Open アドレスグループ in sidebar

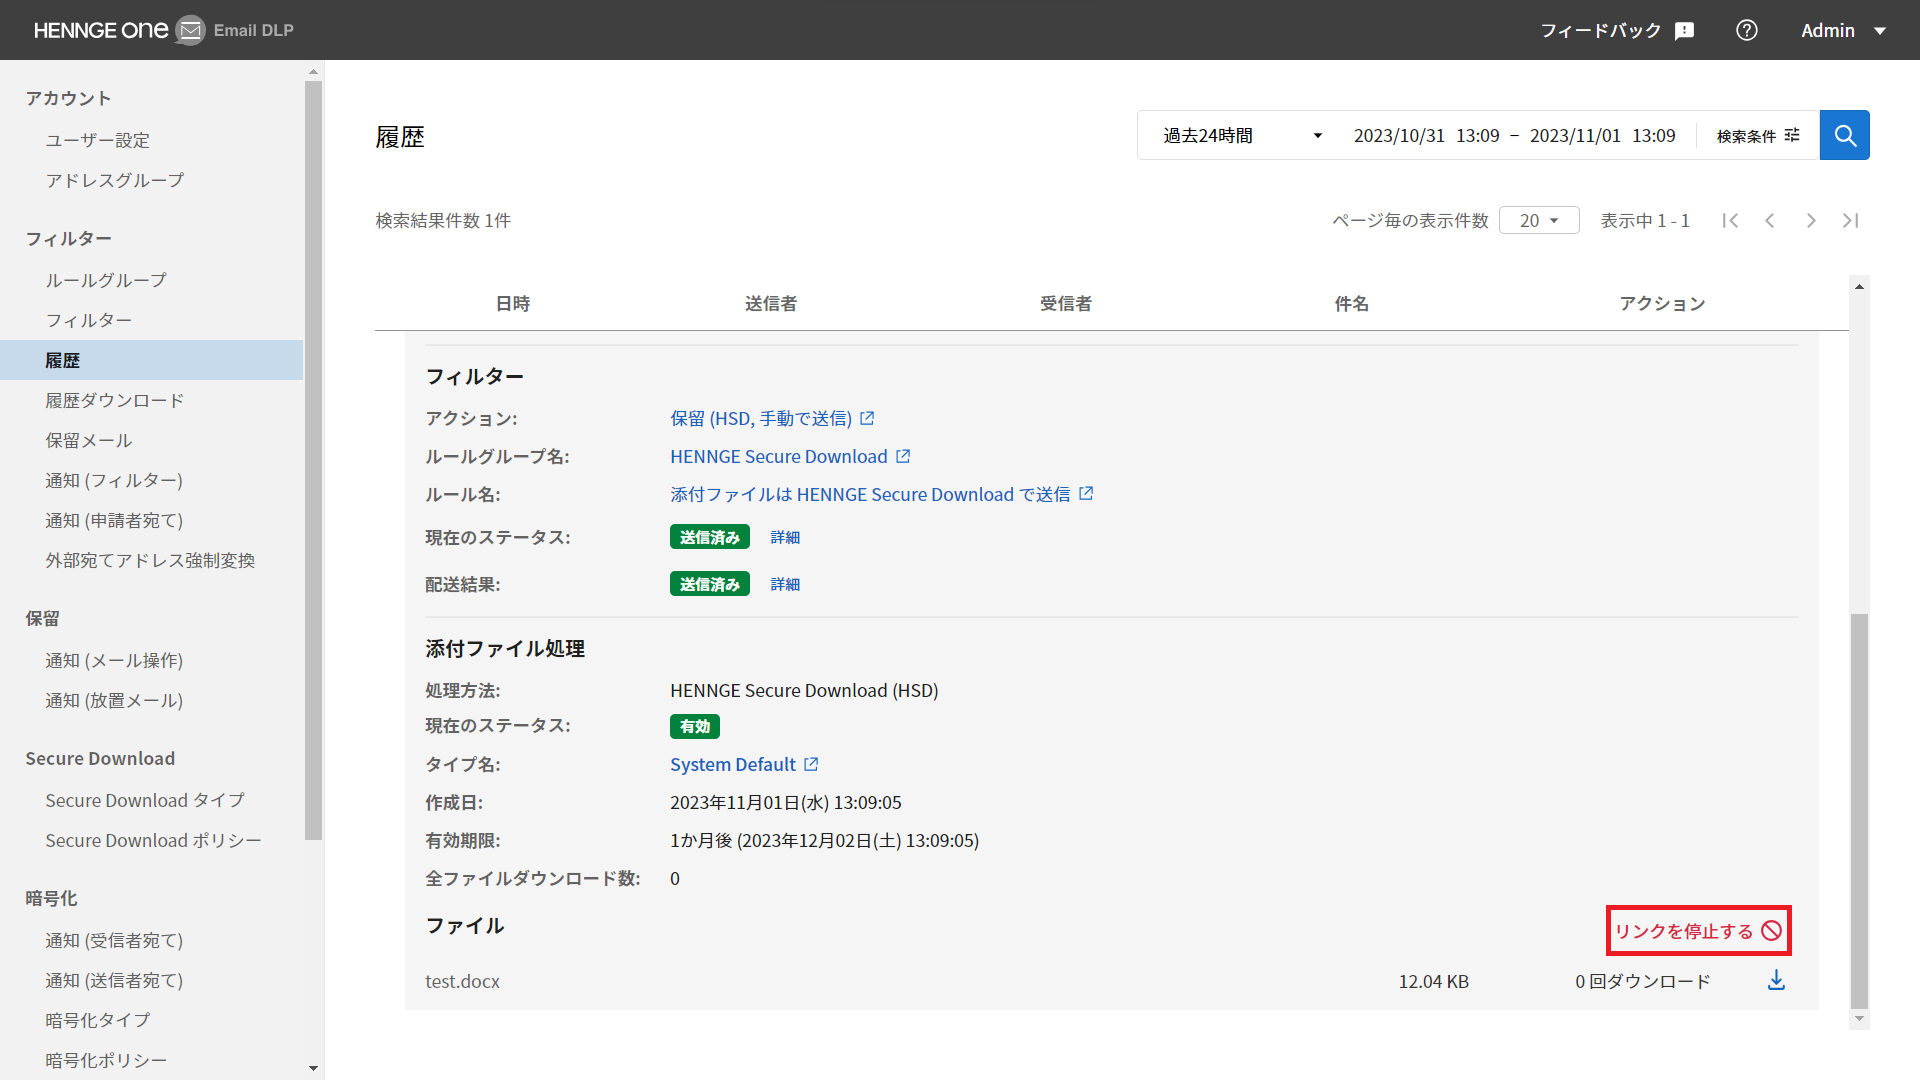pos(114,180)
